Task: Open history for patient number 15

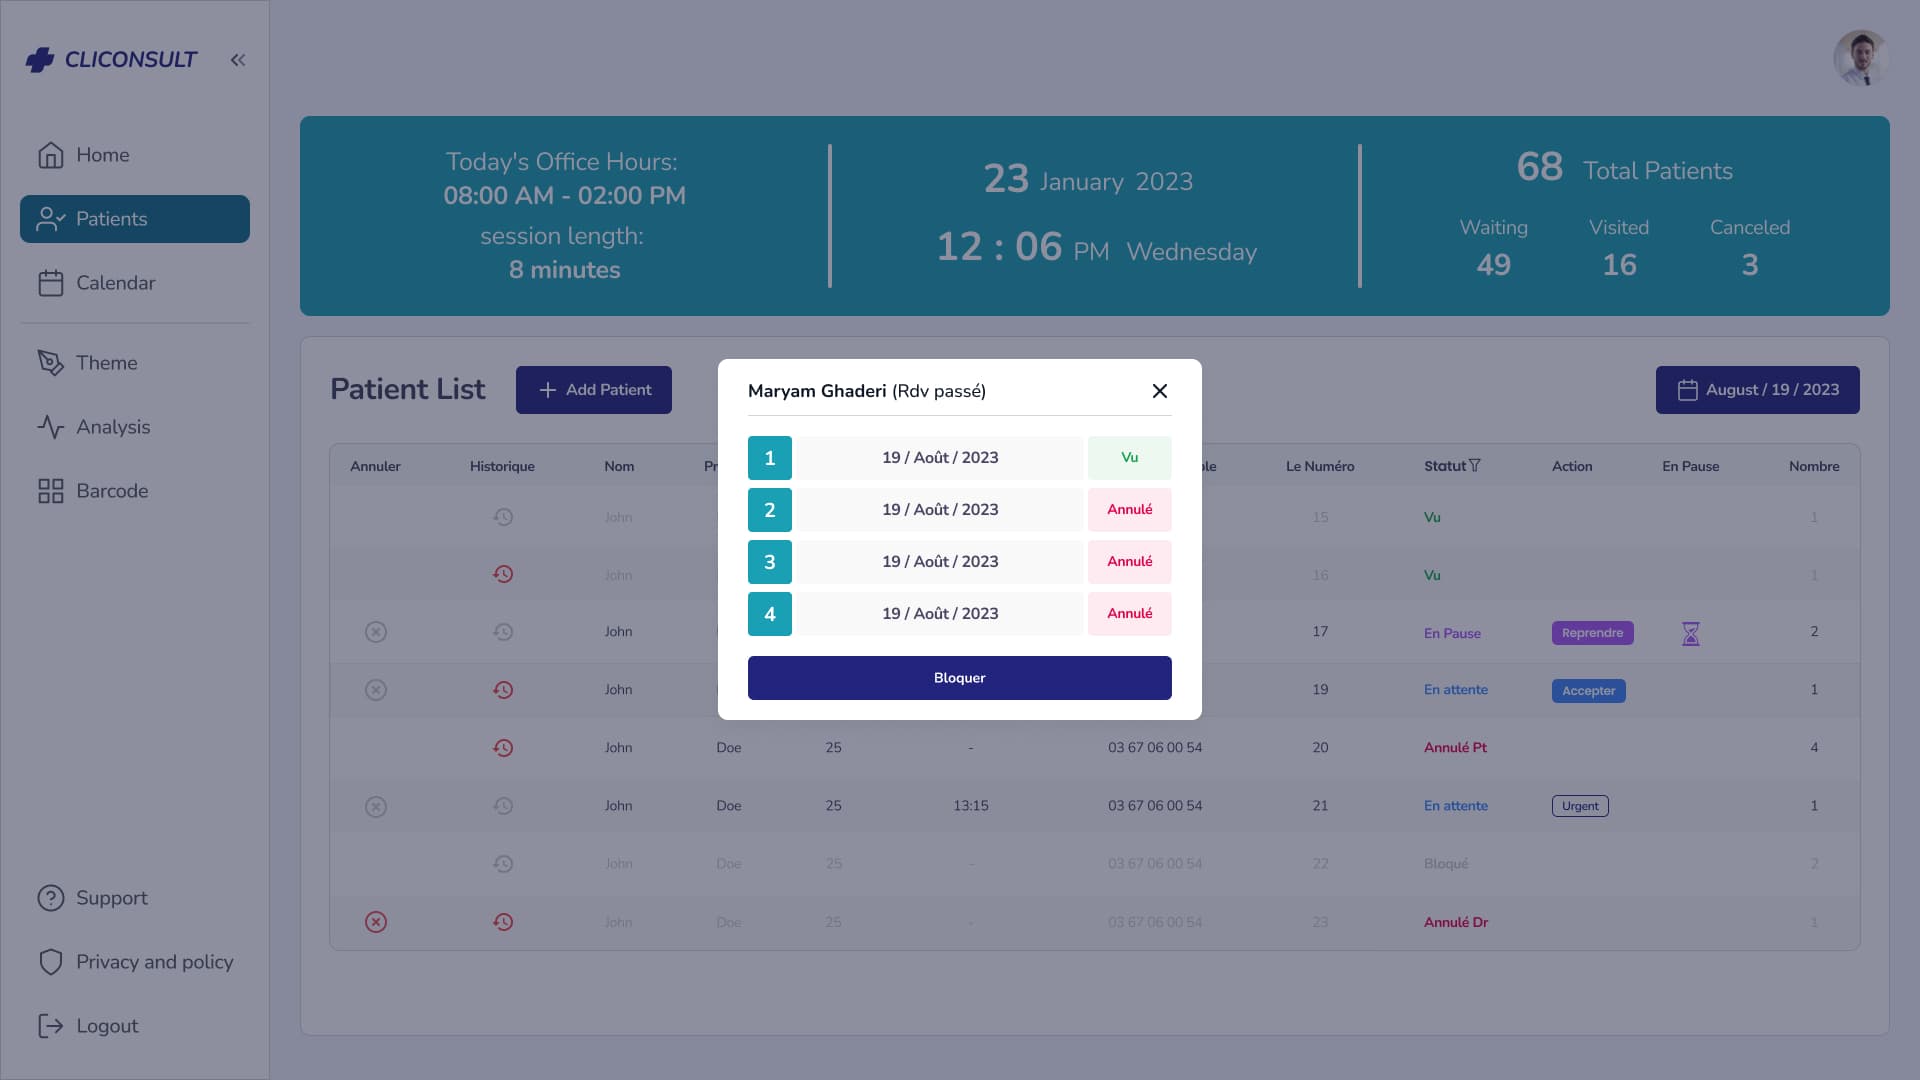Action: pos(503,517)
